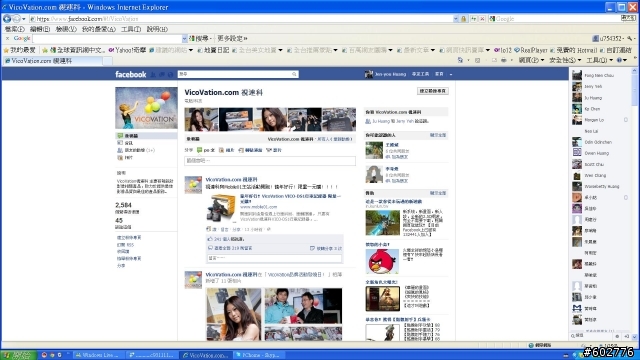Click the IE home page icon
Image resolution: width=640 pixels, height=360 pixels.
(x=460, y=60)
